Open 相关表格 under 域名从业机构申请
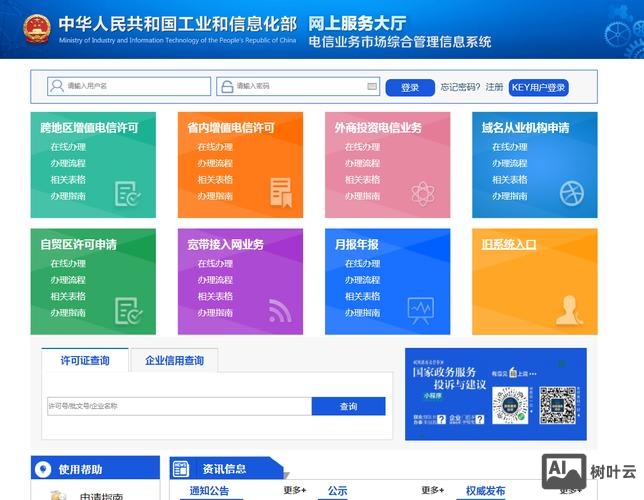Viewport: 644px width, 500px height. pos(510,180)
